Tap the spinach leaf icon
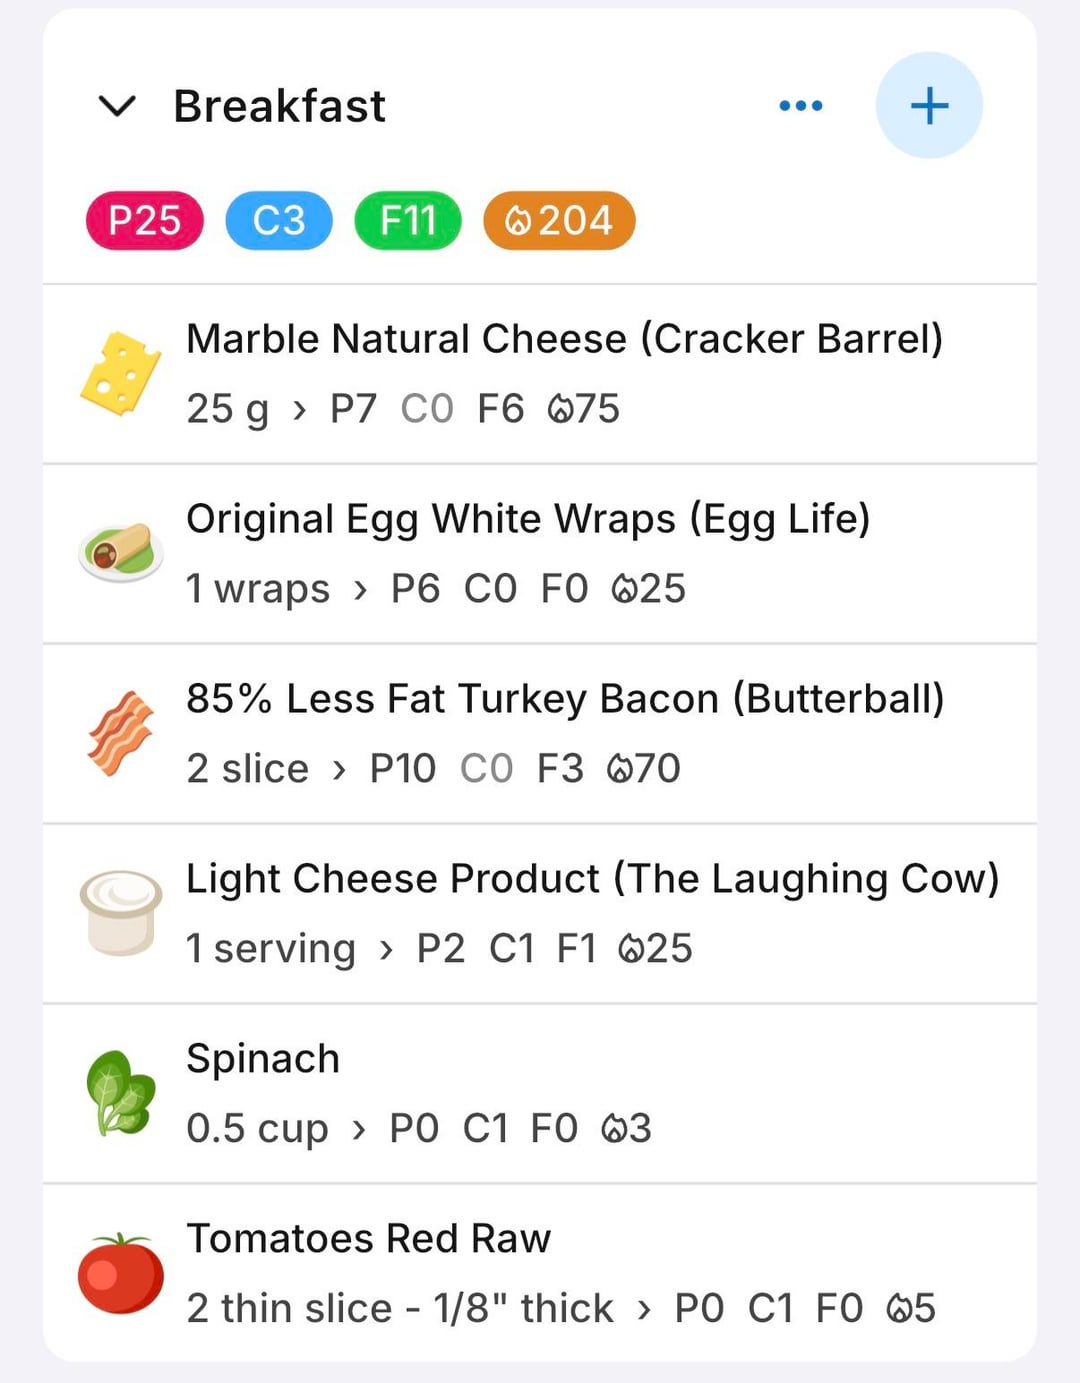The width and height of the screenshot is (1080, 1383). [121, 1092]
